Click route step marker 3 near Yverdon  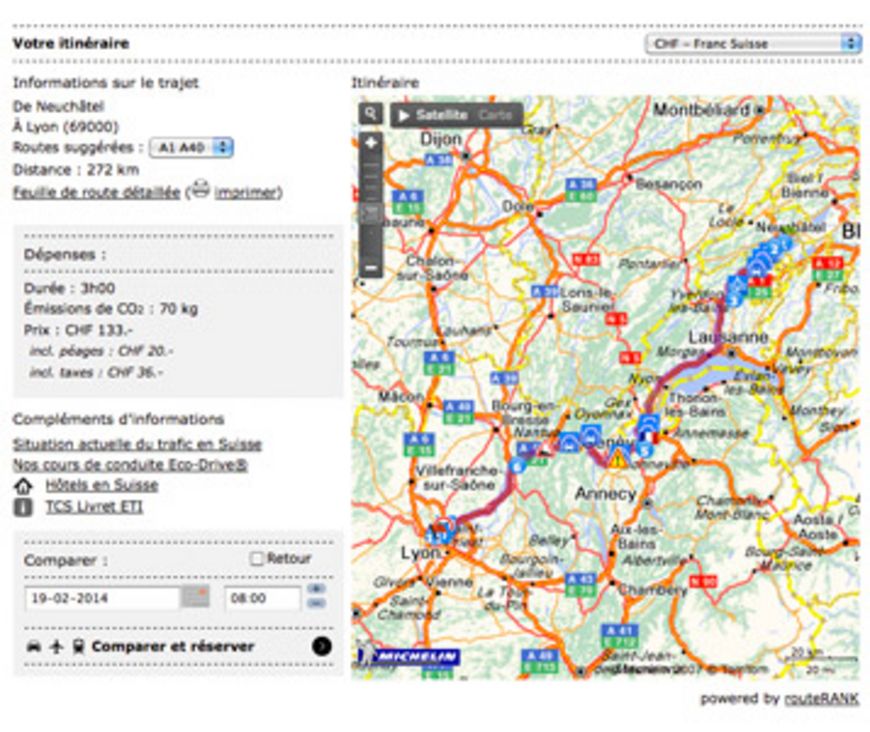734,300
